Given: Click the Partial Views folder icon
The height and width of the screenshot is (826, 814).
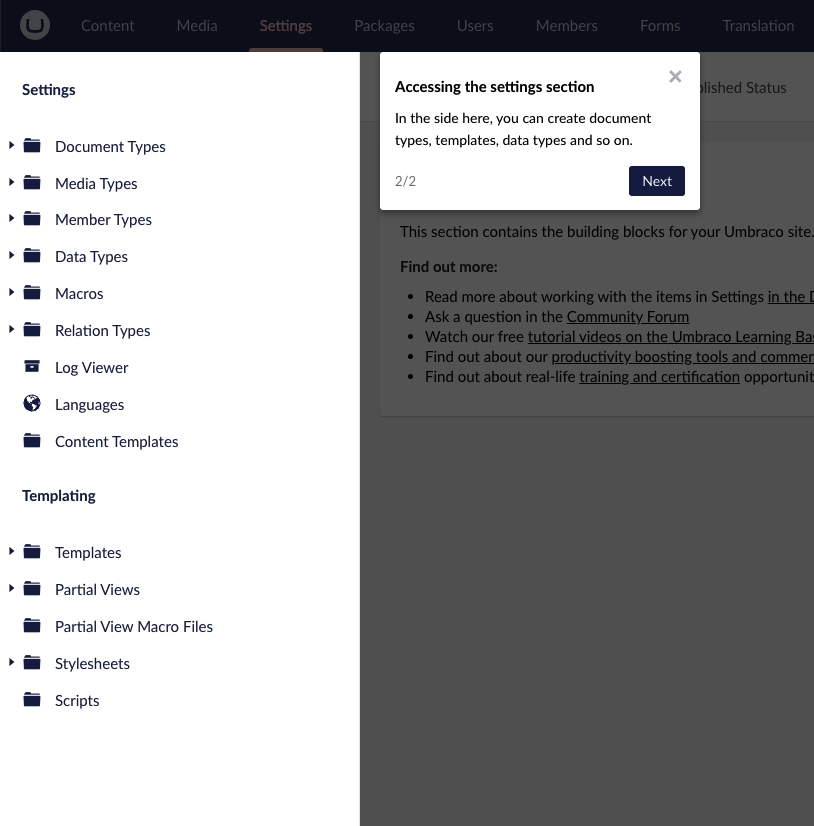Looking at the screenshot, I should pos(32,588).
